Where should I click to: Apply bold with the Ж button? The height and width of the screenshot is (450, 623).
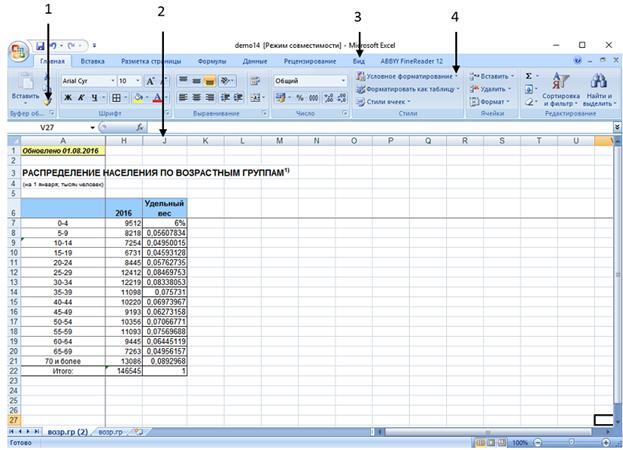tap(68, 98)
